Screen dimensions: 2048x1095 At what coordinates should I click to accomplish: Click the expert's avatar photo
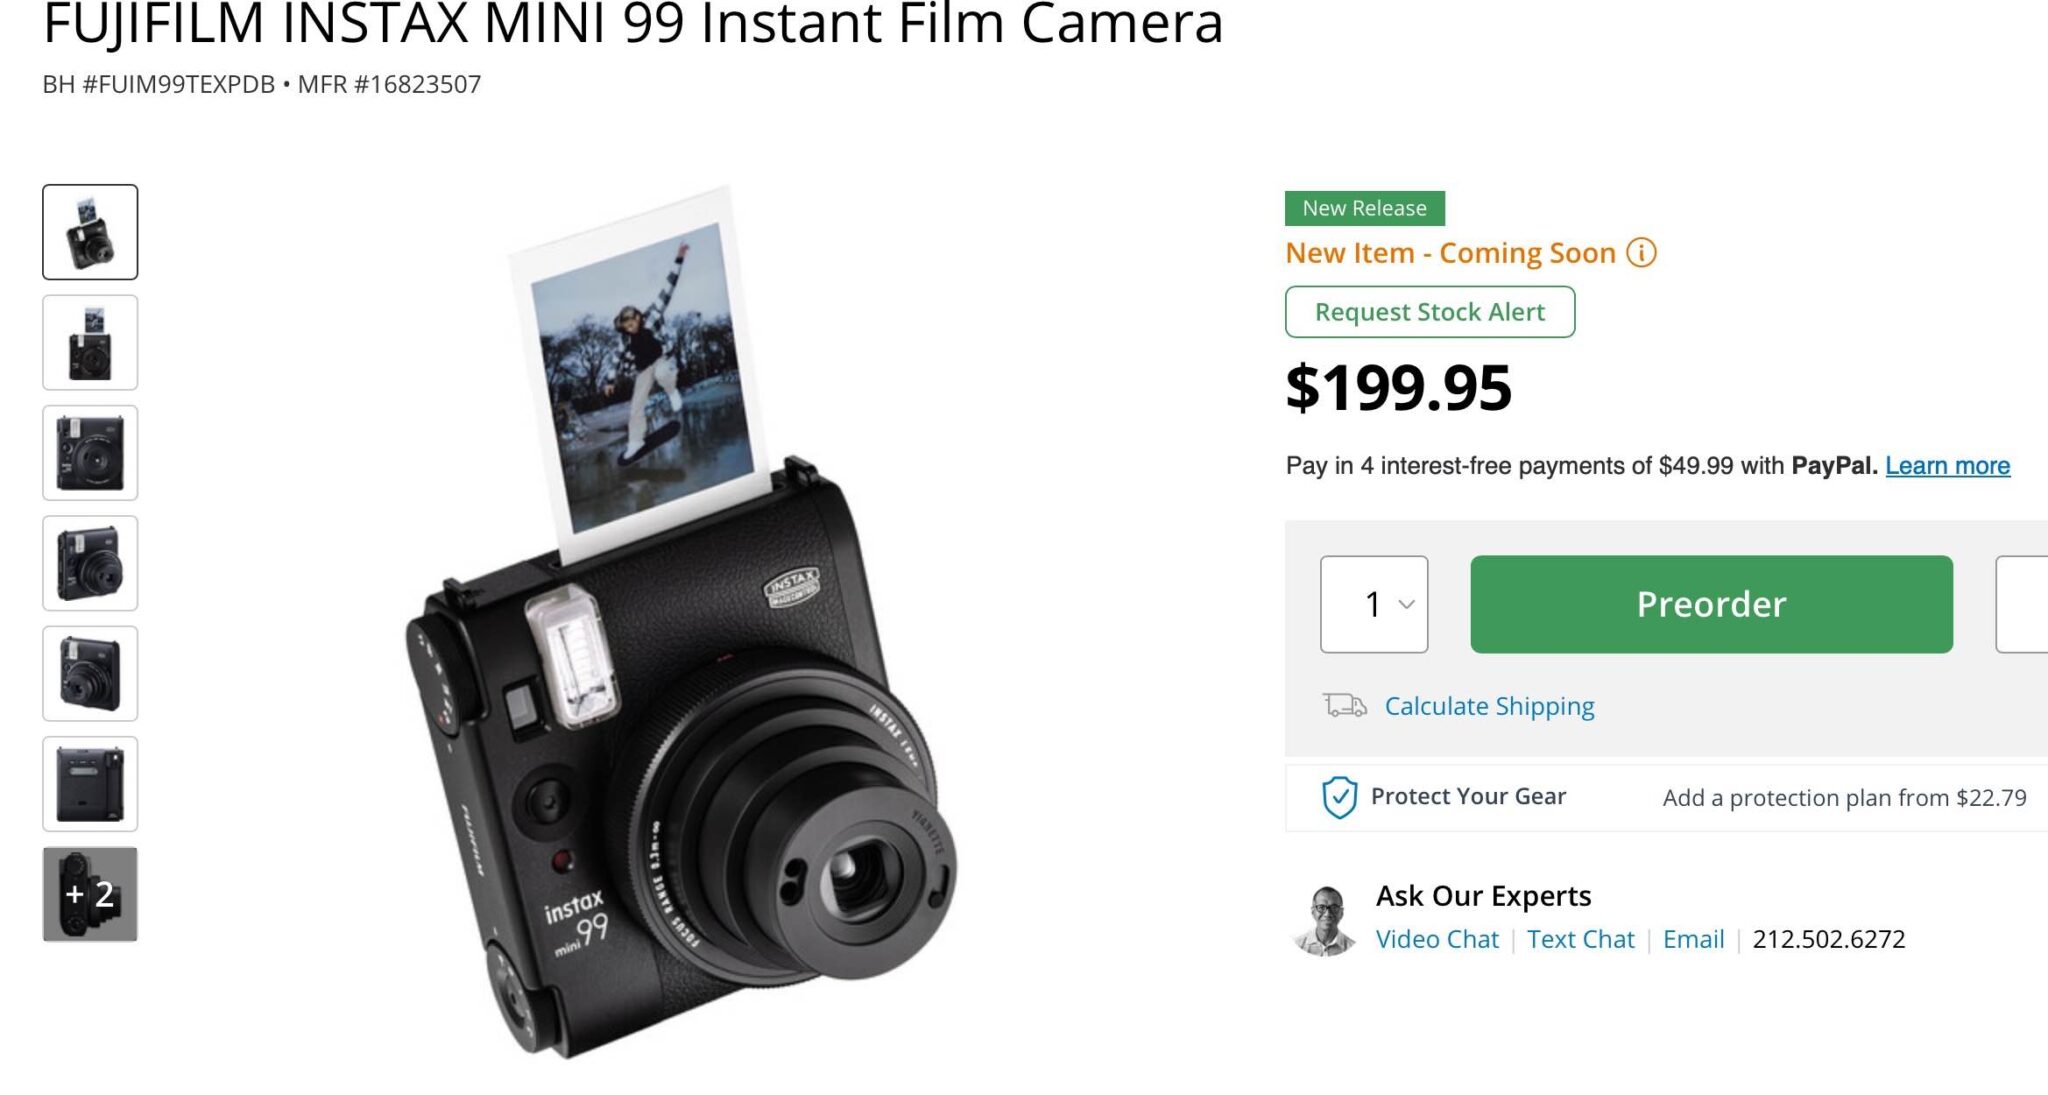coord(1325,920)
